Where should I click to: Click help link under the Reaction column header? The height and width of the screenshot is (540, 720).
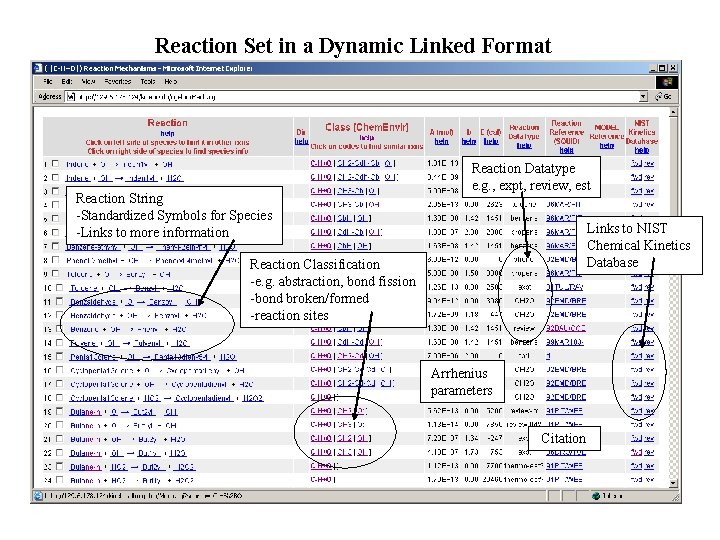point(167,134)
